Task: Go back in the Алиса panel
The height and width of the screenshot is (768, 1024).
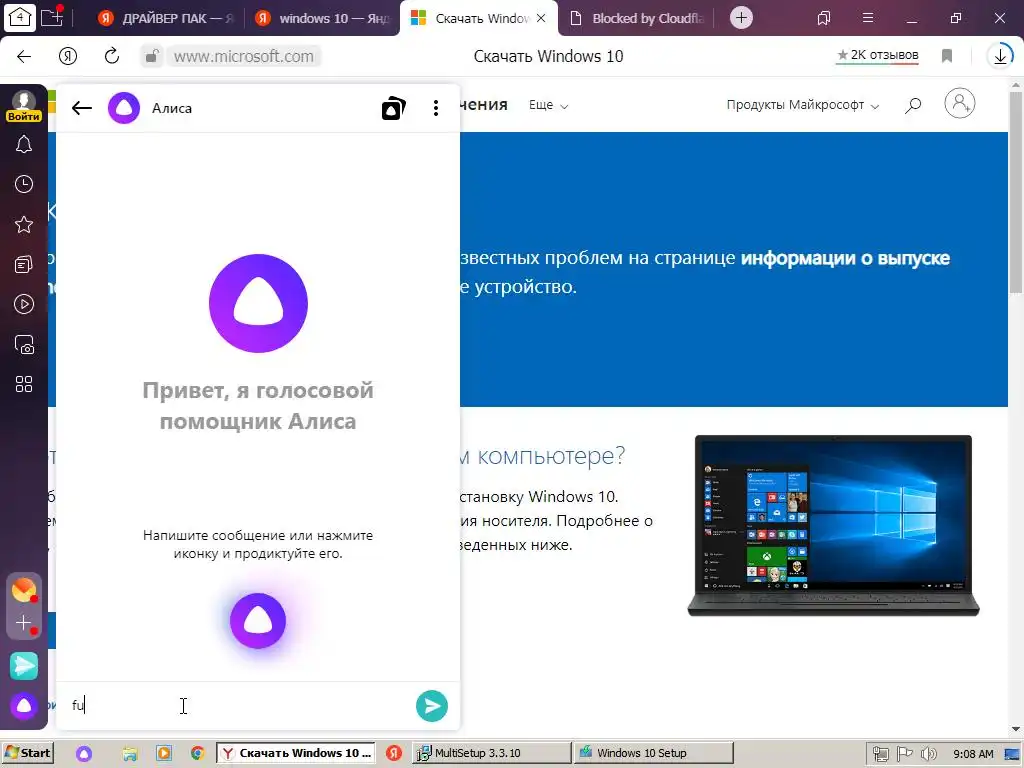Action: coord(82,108)
